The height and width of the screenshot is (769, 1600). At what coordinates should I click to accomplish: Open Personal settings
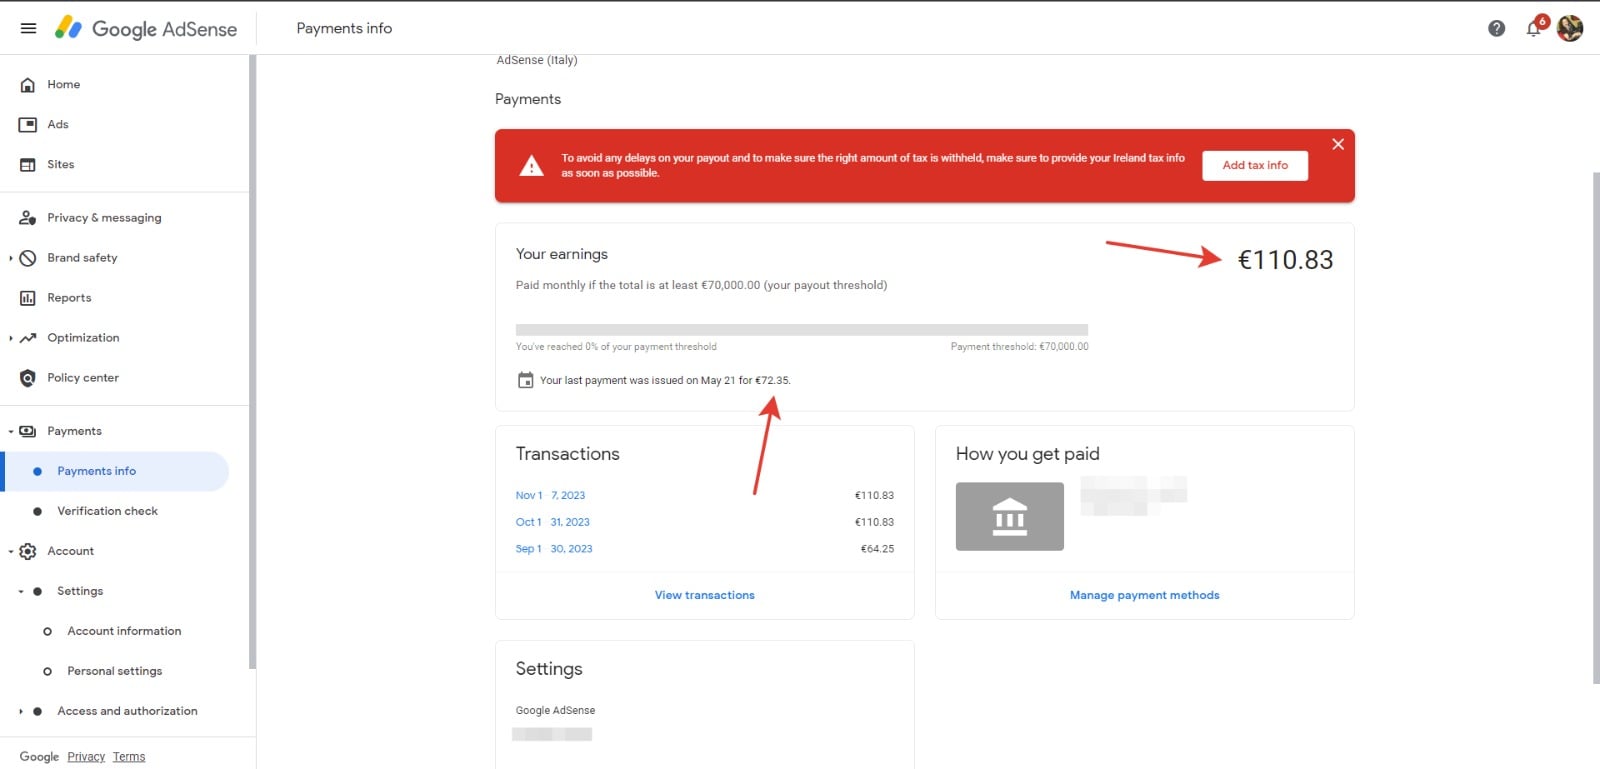point(114,671)
